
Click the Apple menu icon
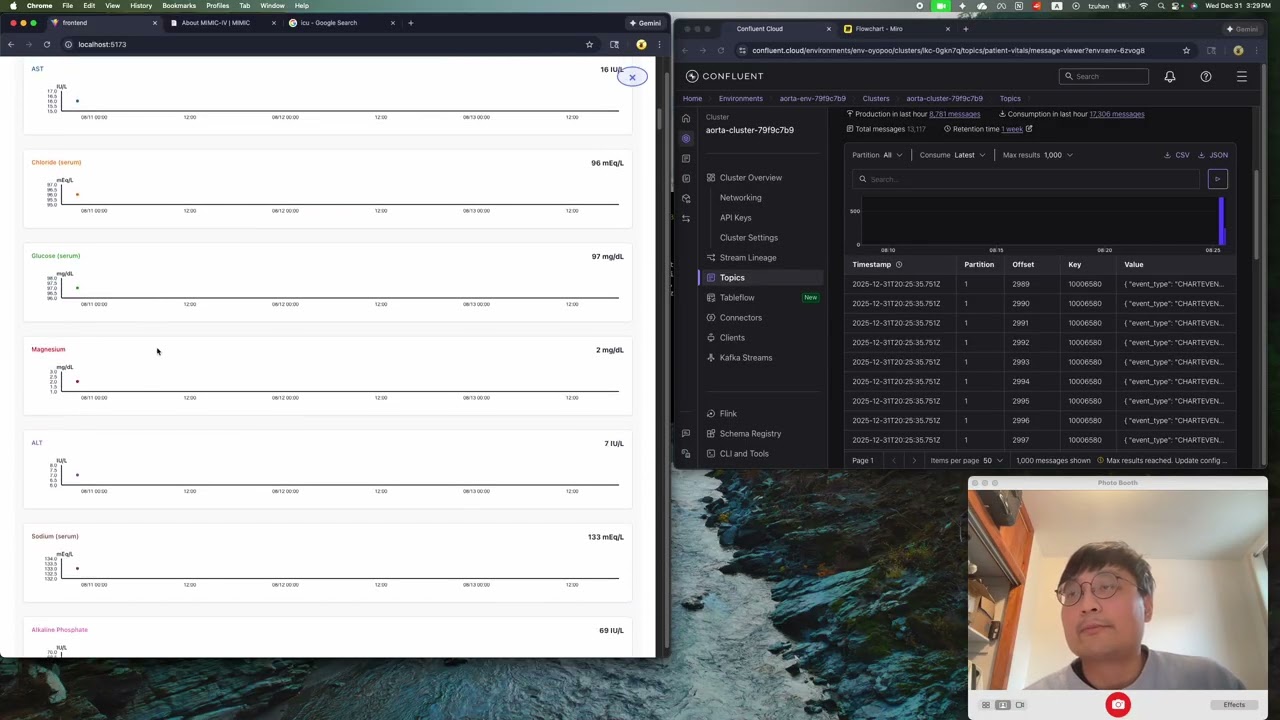[11, 6]
